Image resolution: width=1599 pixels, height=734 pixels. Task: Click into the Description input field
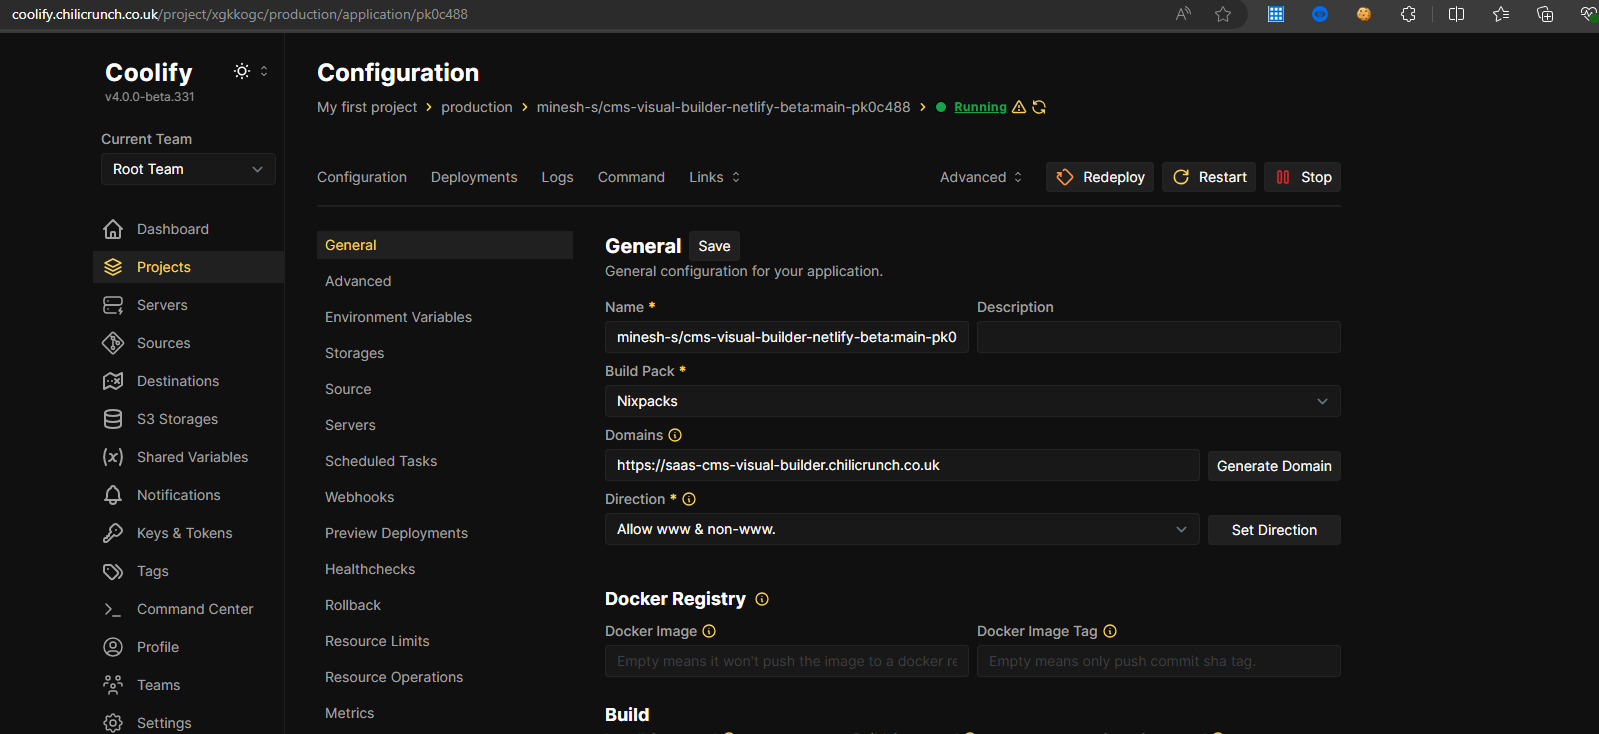pyautogui.click(x=1158, y=337)
